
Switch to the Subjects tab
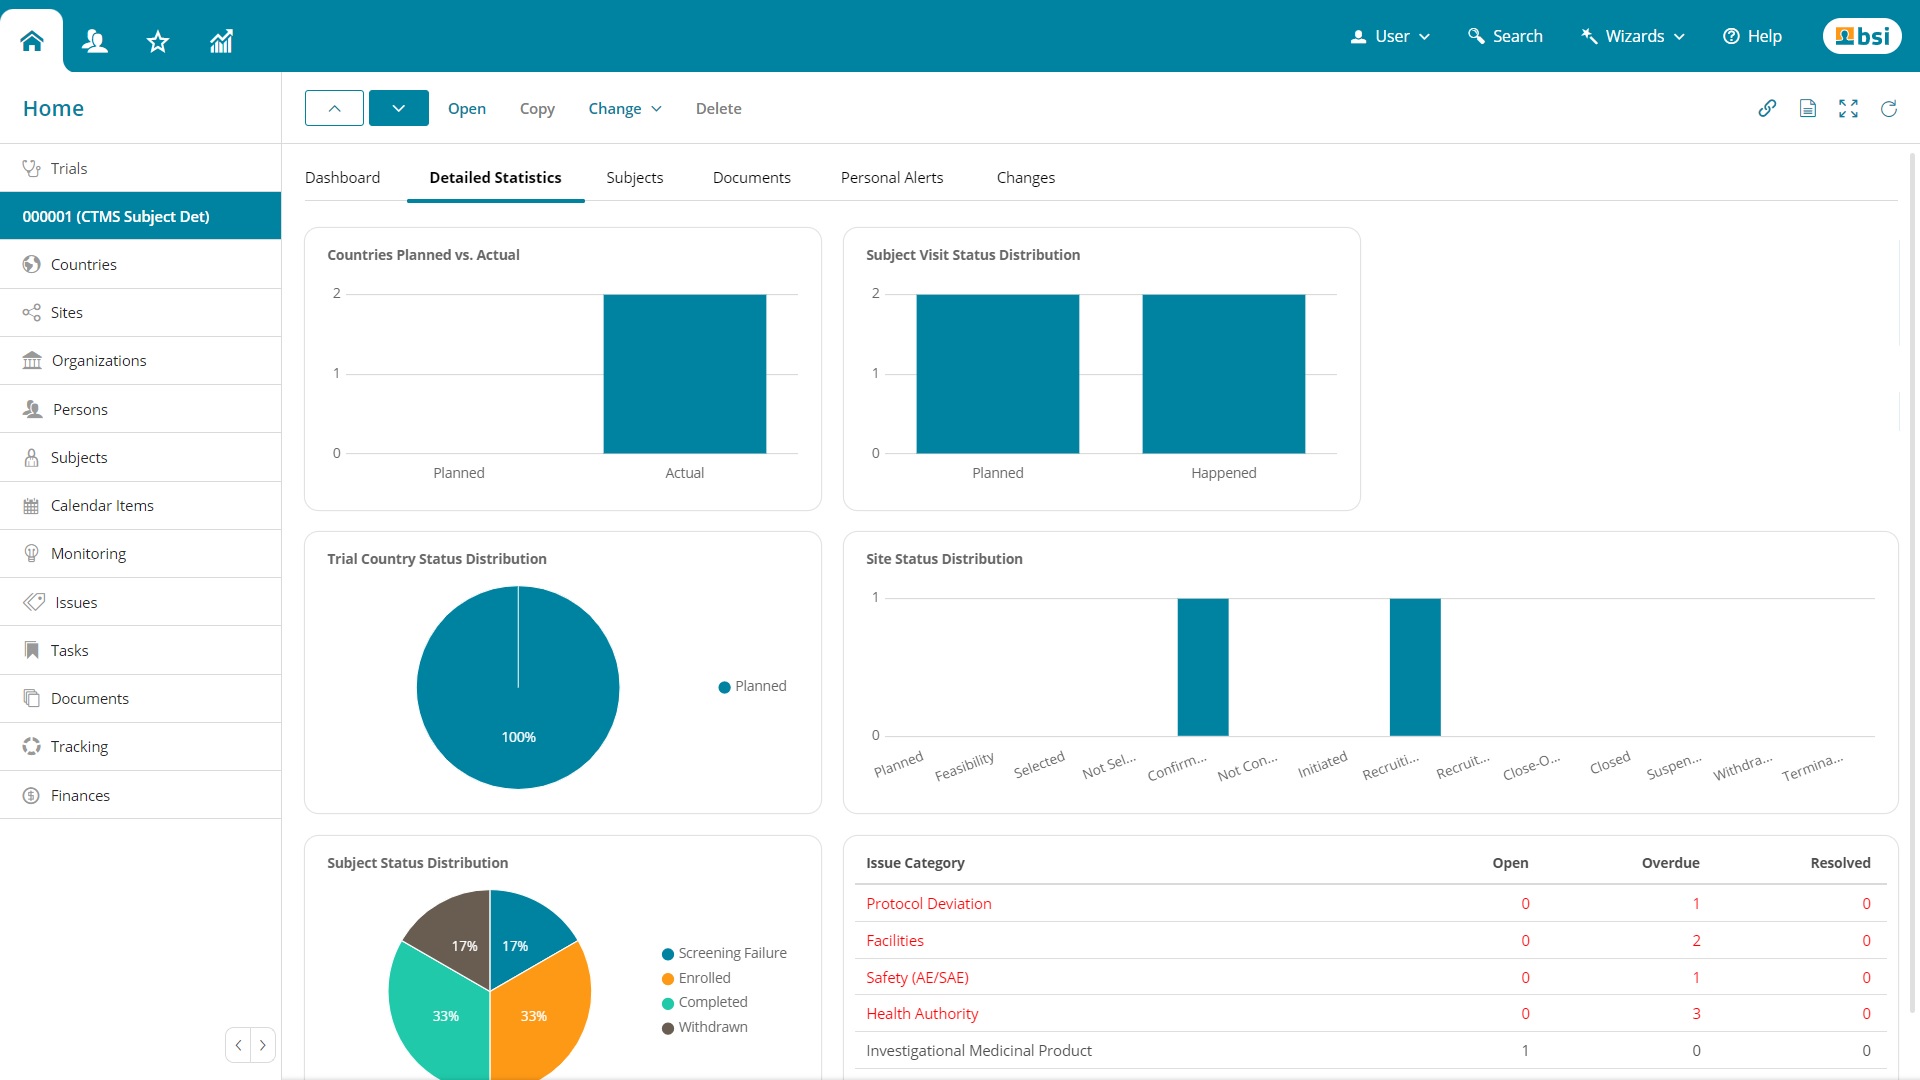634,177
